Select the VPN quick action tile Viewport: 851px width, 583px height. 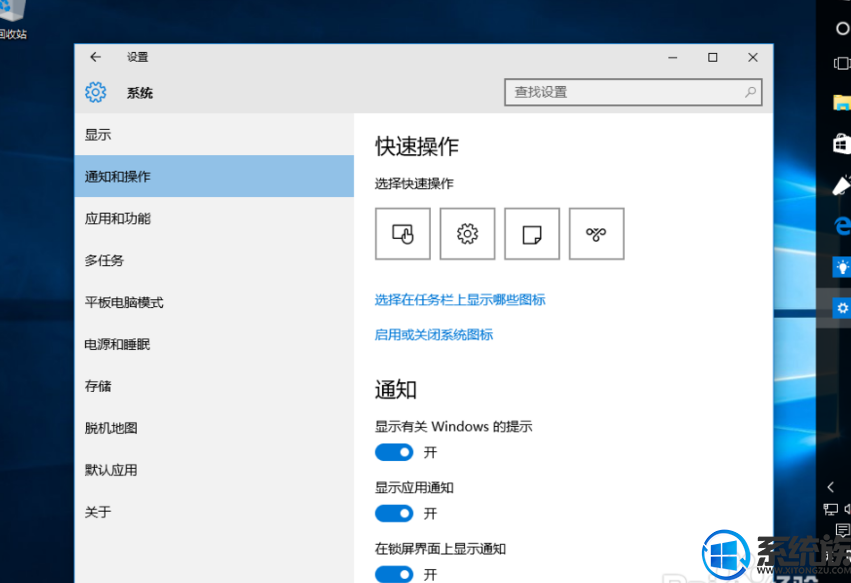[x=596, y=234]
